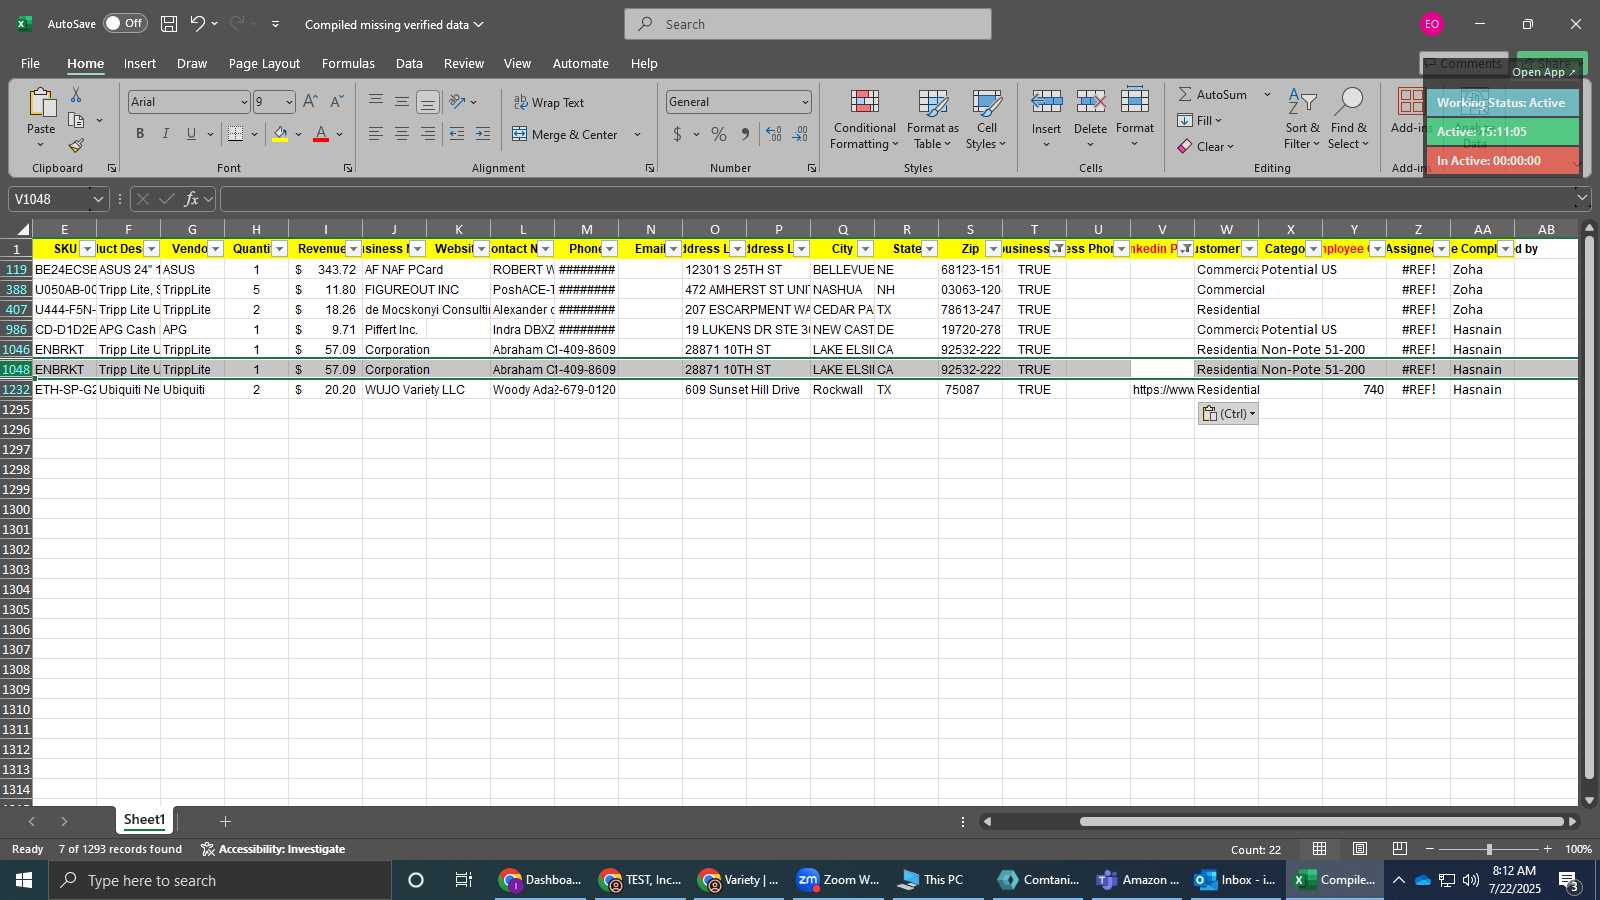Click Accessibility: Investigate in status bar

(x=273, y=849)
